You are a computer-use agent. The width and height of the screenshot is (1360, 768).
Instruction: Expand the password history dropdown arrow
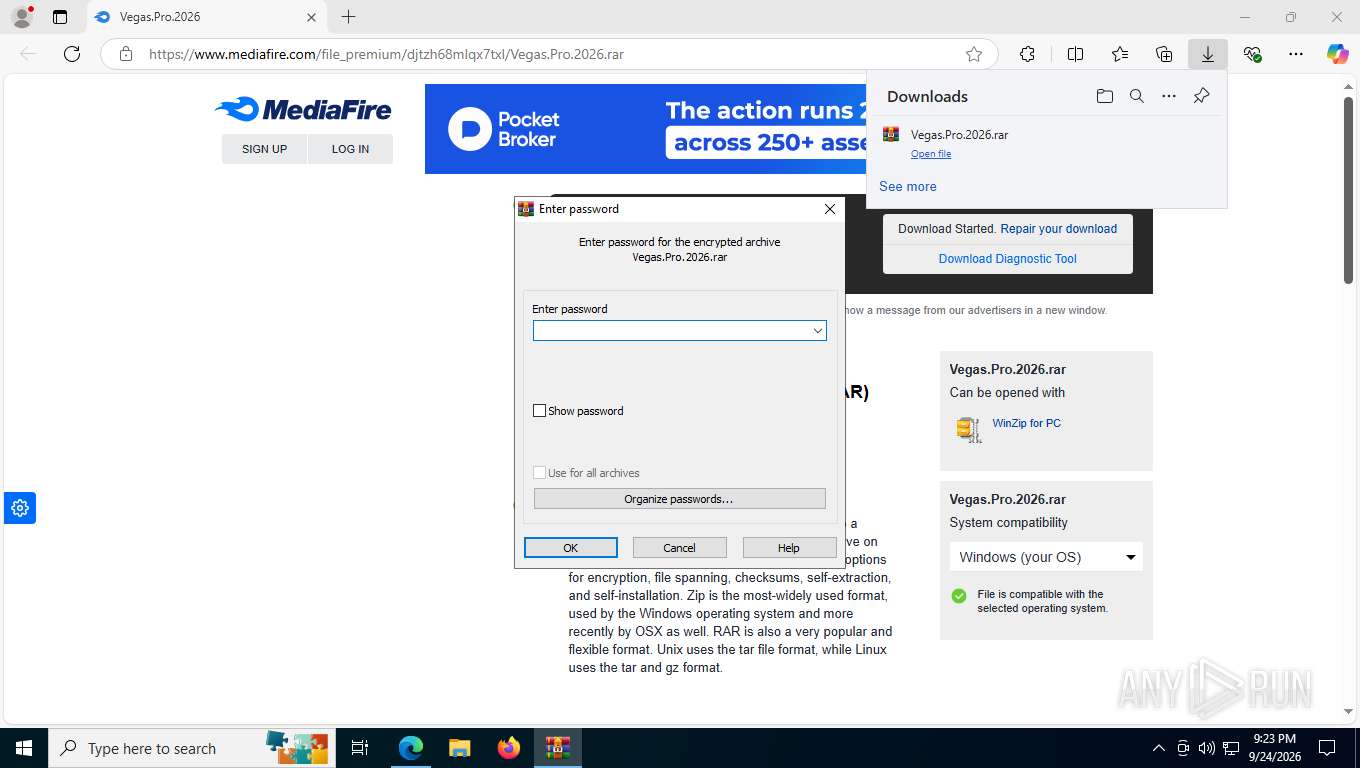817,331
